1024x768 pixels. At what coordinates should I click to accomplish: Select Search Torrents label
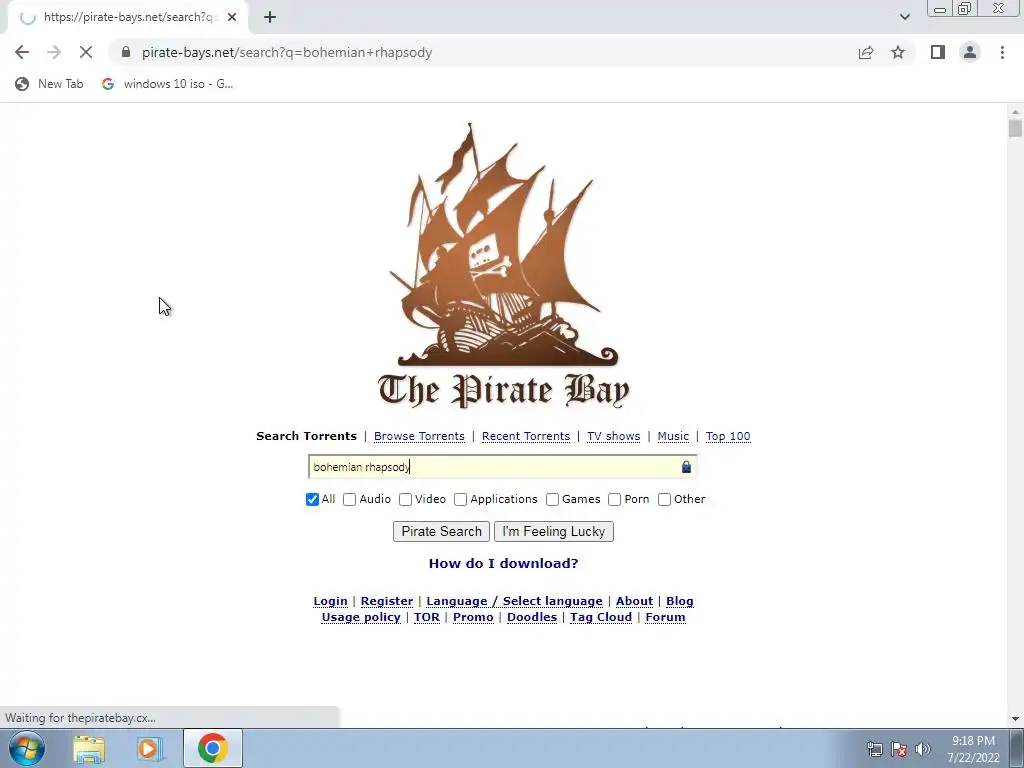coord(306,436)
